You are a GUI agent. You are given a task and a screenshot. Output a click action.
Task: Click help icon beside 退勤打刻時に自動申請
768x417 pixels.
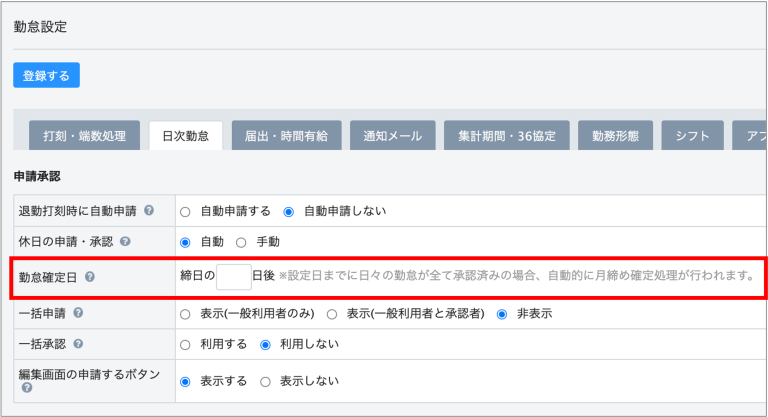coord(149,211)
